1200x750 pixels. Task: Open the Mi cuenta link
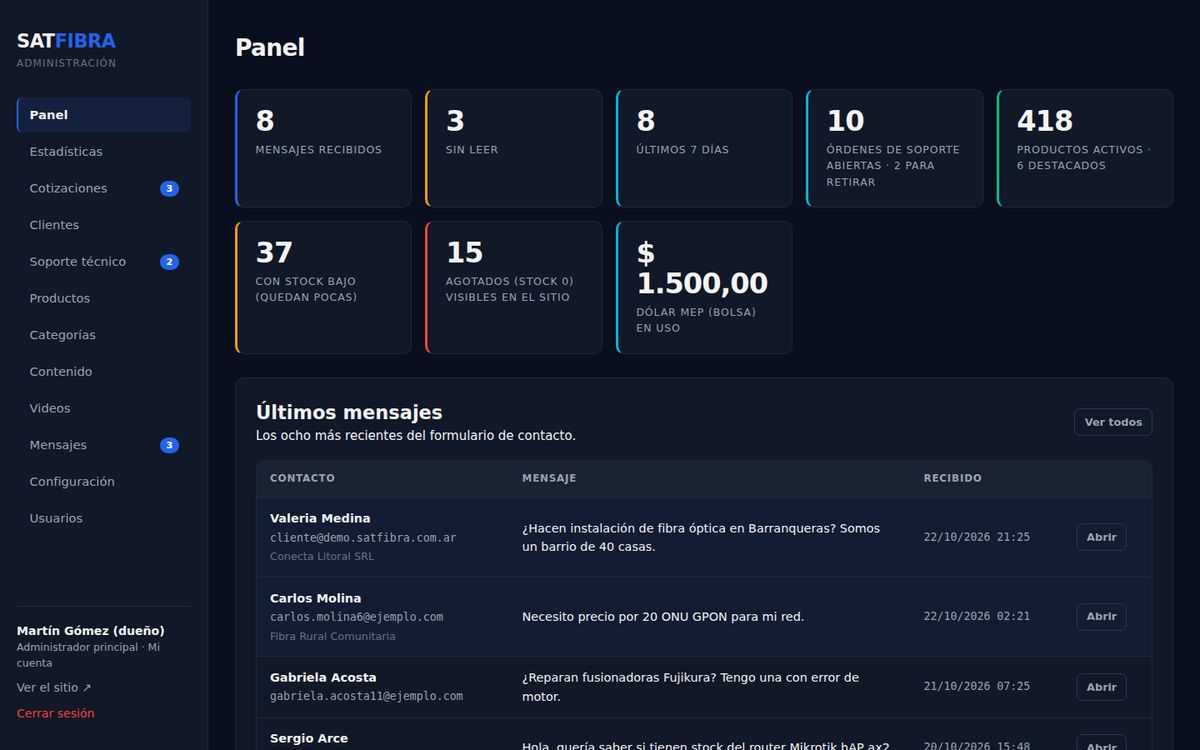coord(88,655)
